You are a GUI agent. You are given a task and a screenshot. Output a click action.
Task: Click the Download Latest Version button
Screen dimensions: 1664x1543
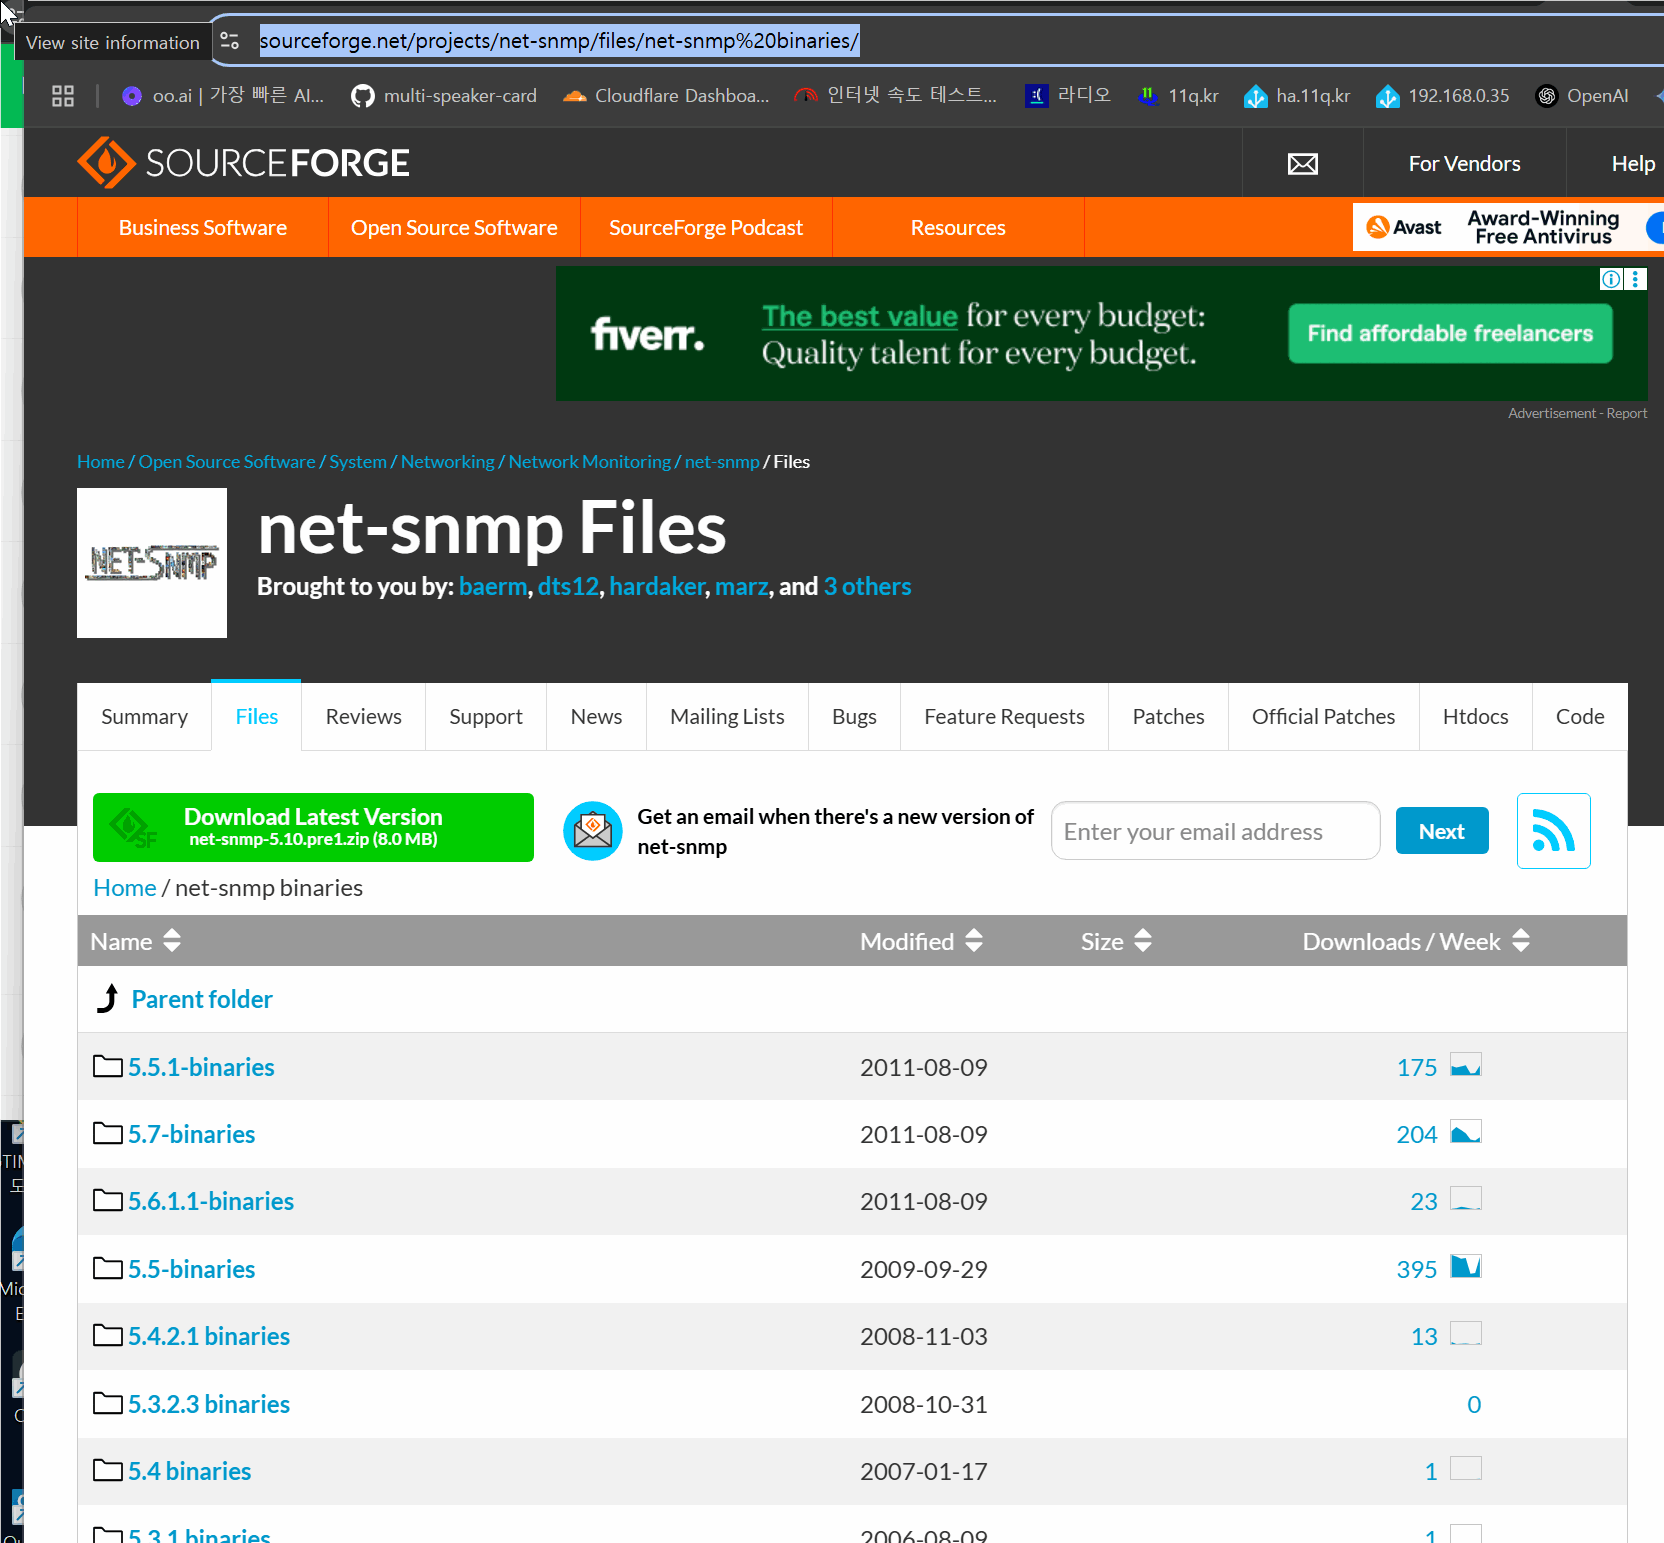tap(313, 827)
